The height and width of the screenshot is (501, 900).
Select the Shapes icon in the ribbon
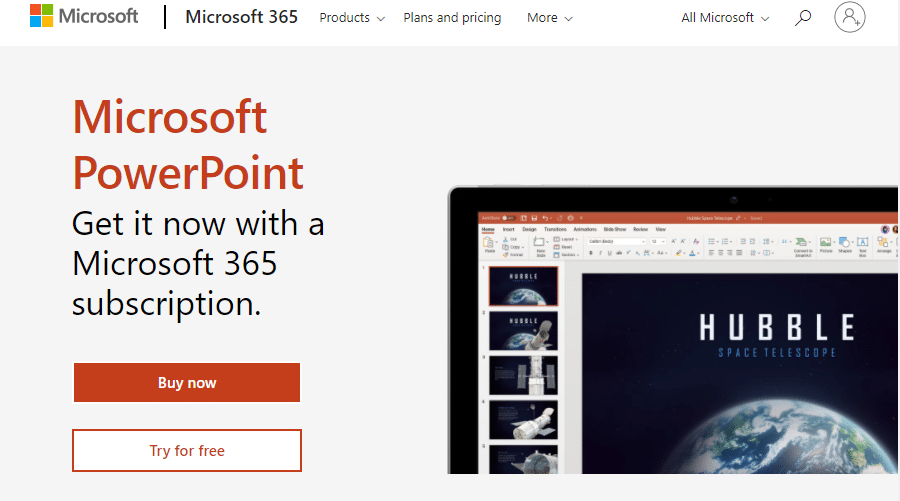[845, 244]
